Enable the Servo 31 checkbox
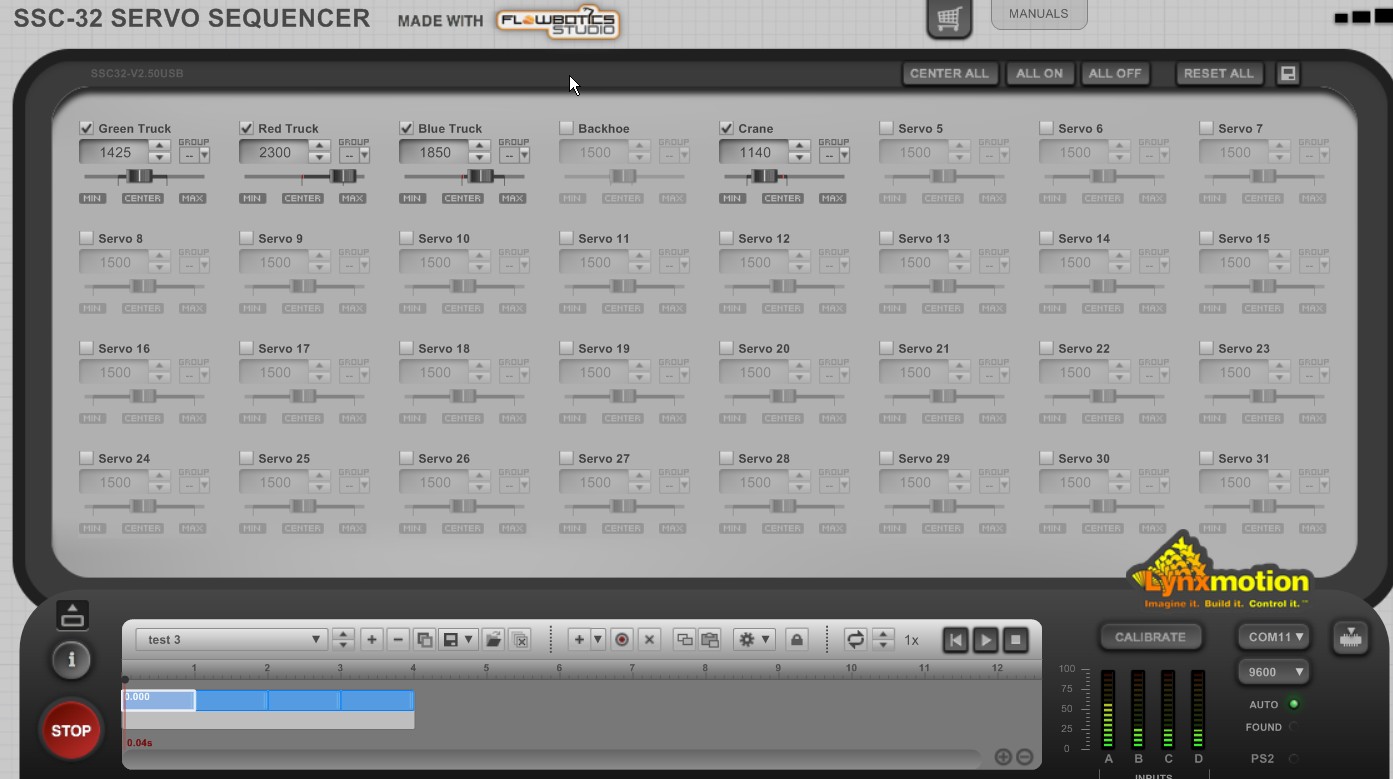The width and height of the screenshot is (1393, 779). (1206, 457)
